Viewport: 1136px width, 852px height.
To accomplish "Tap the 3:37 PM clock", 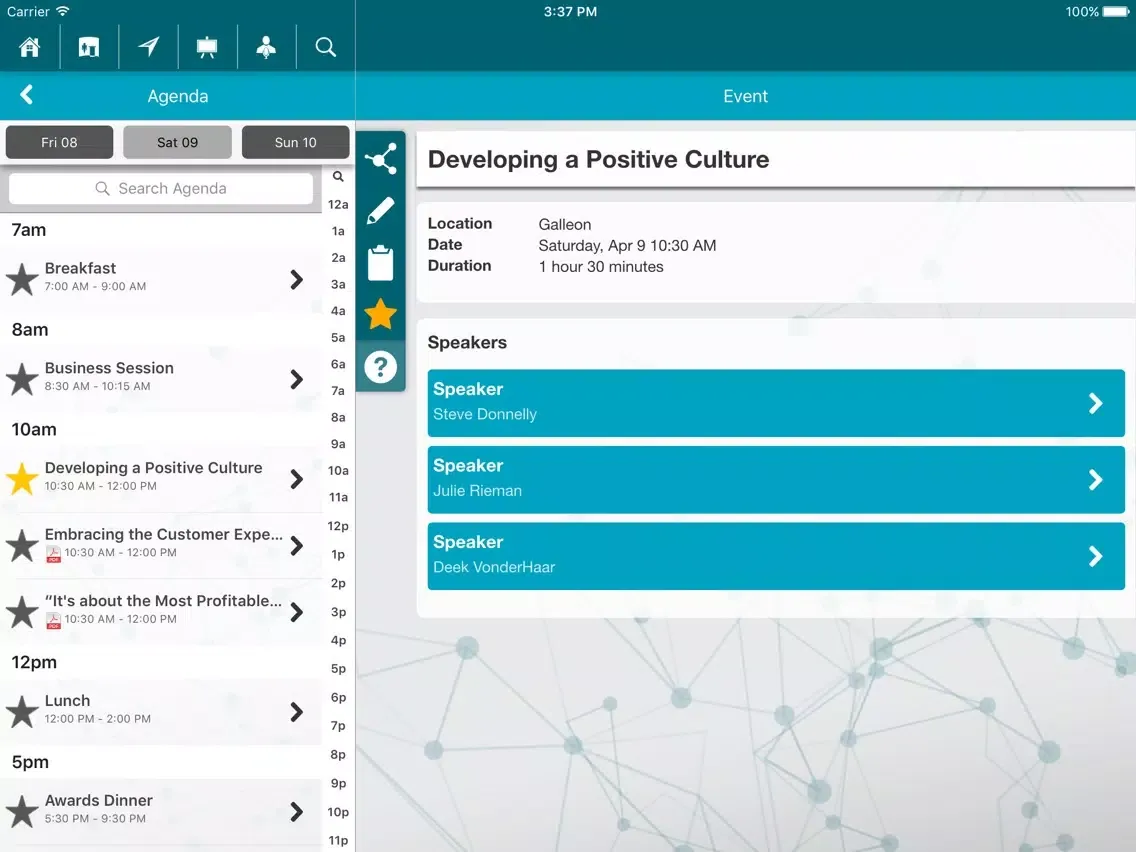I will 570,12.
